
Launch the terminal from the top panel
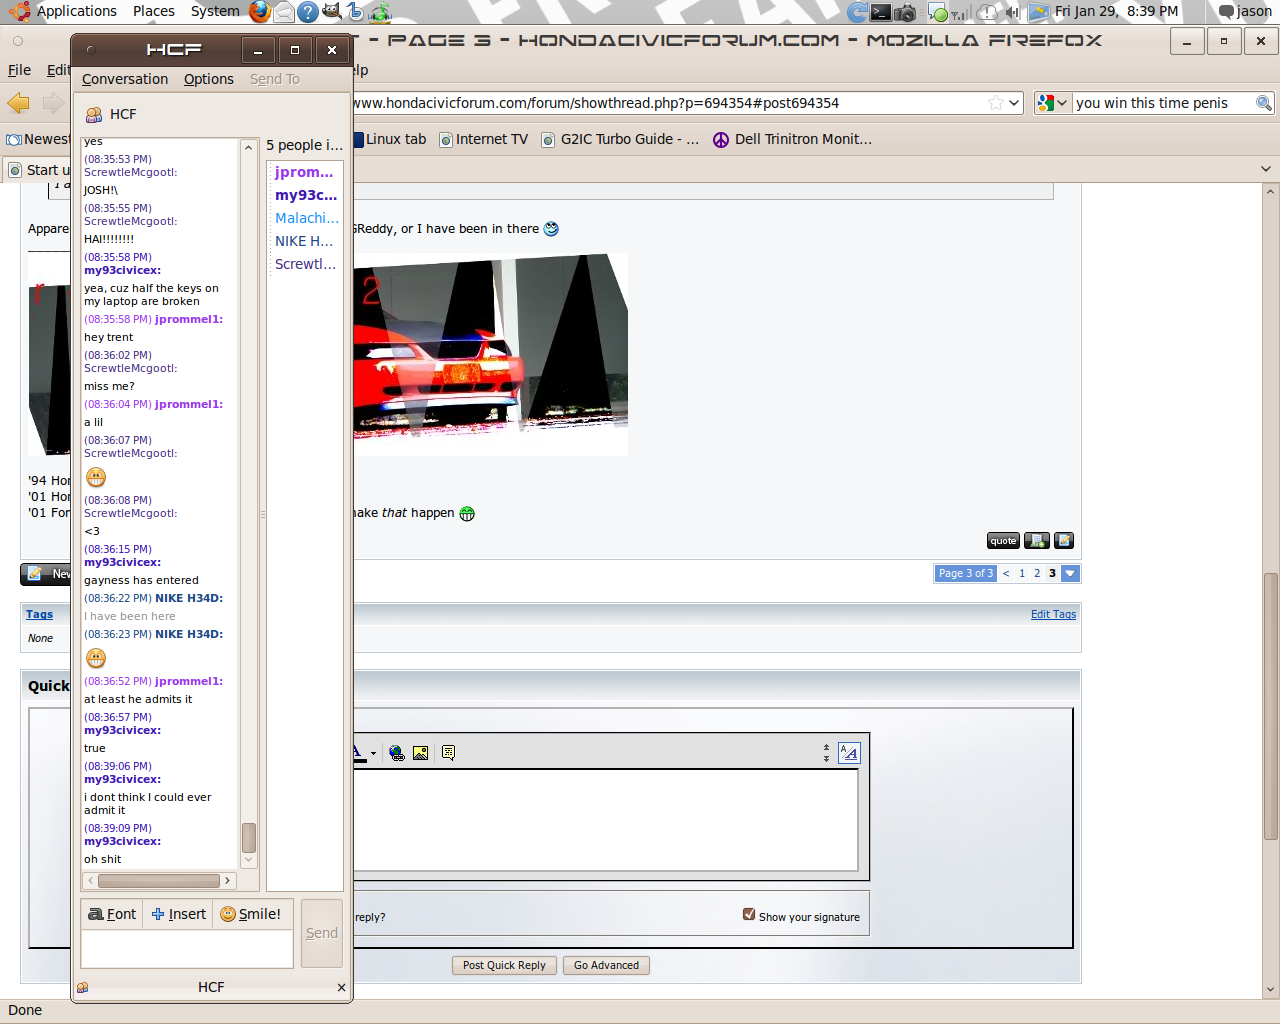pyautogui.click(x=880, y=12)
